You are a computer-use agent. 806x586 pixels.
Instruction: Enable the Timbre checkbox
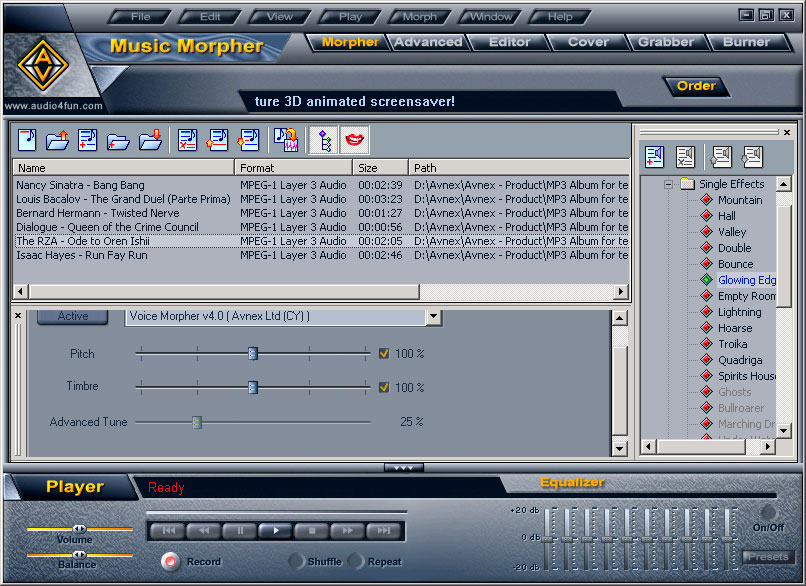(x=383, y=387)
